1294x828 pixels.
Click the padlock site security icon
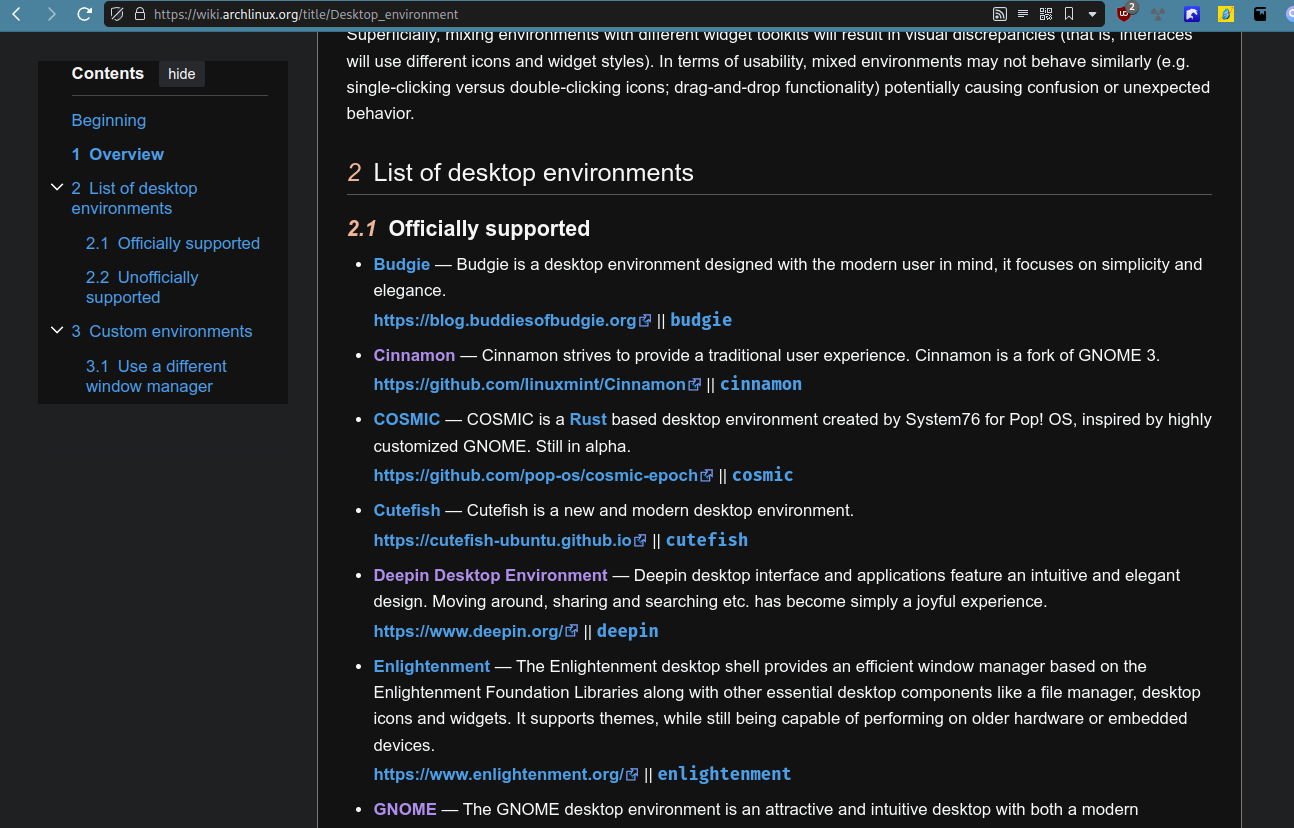click(x=139, y=14)
